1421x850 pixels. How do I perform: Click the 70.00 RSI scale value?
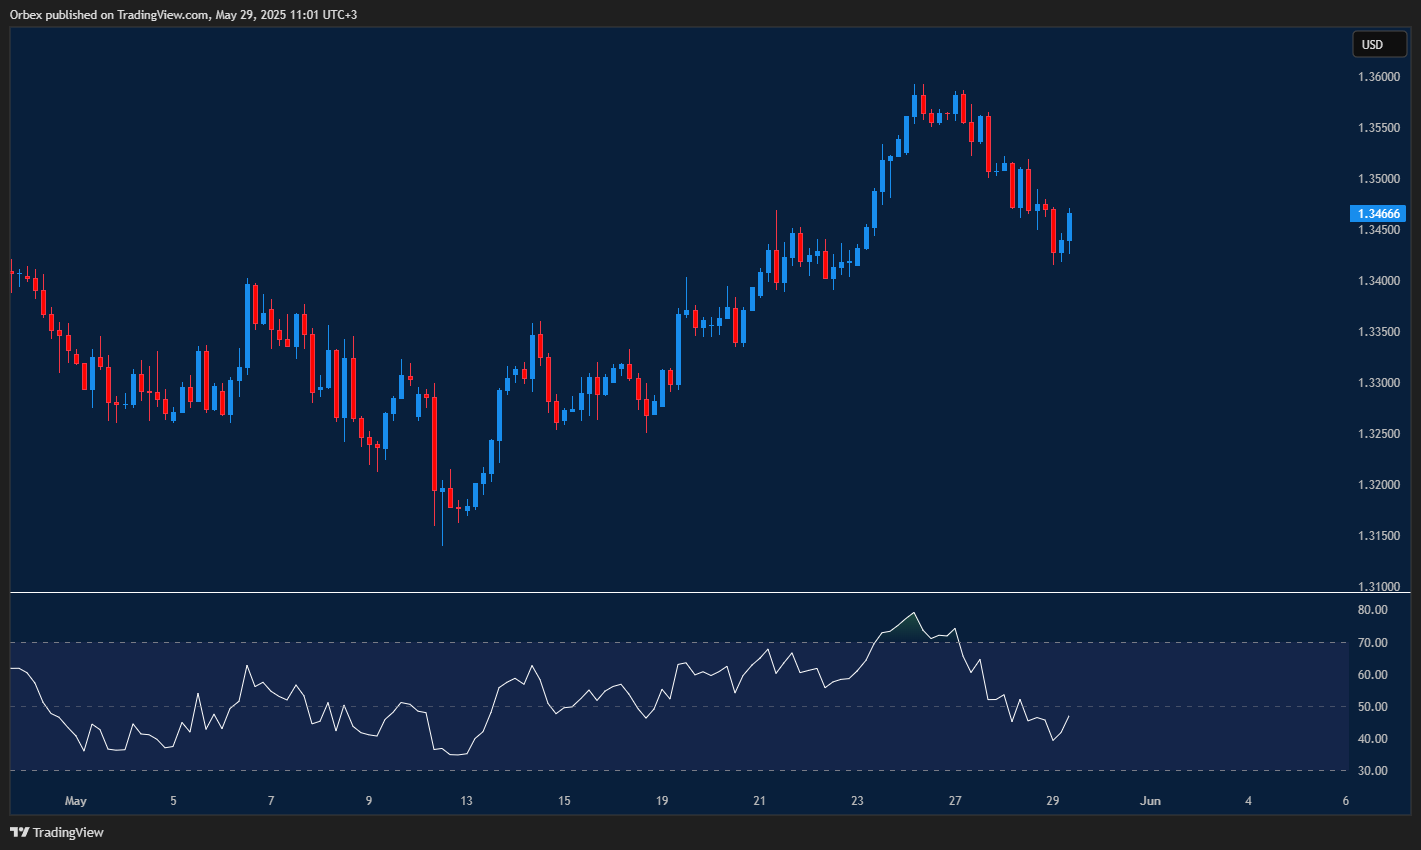[x=1371, y=642]
